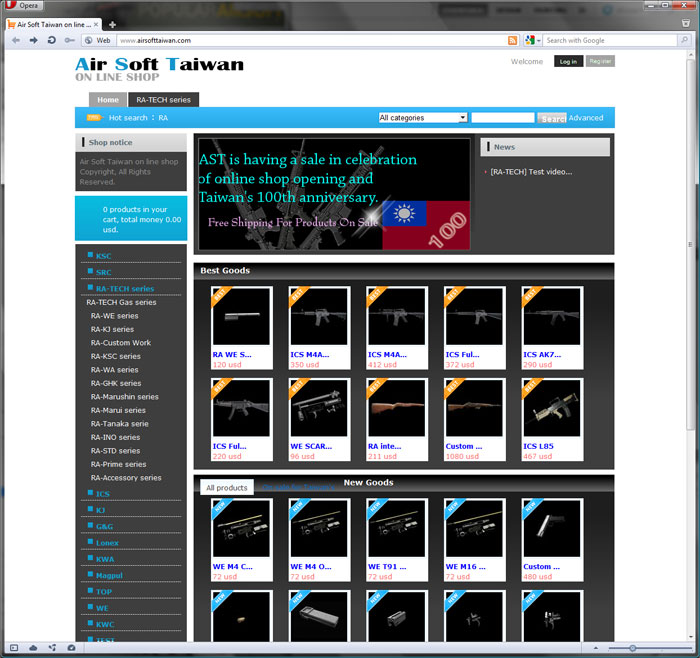Open the Opera Link cloud icon

(33, 648)
